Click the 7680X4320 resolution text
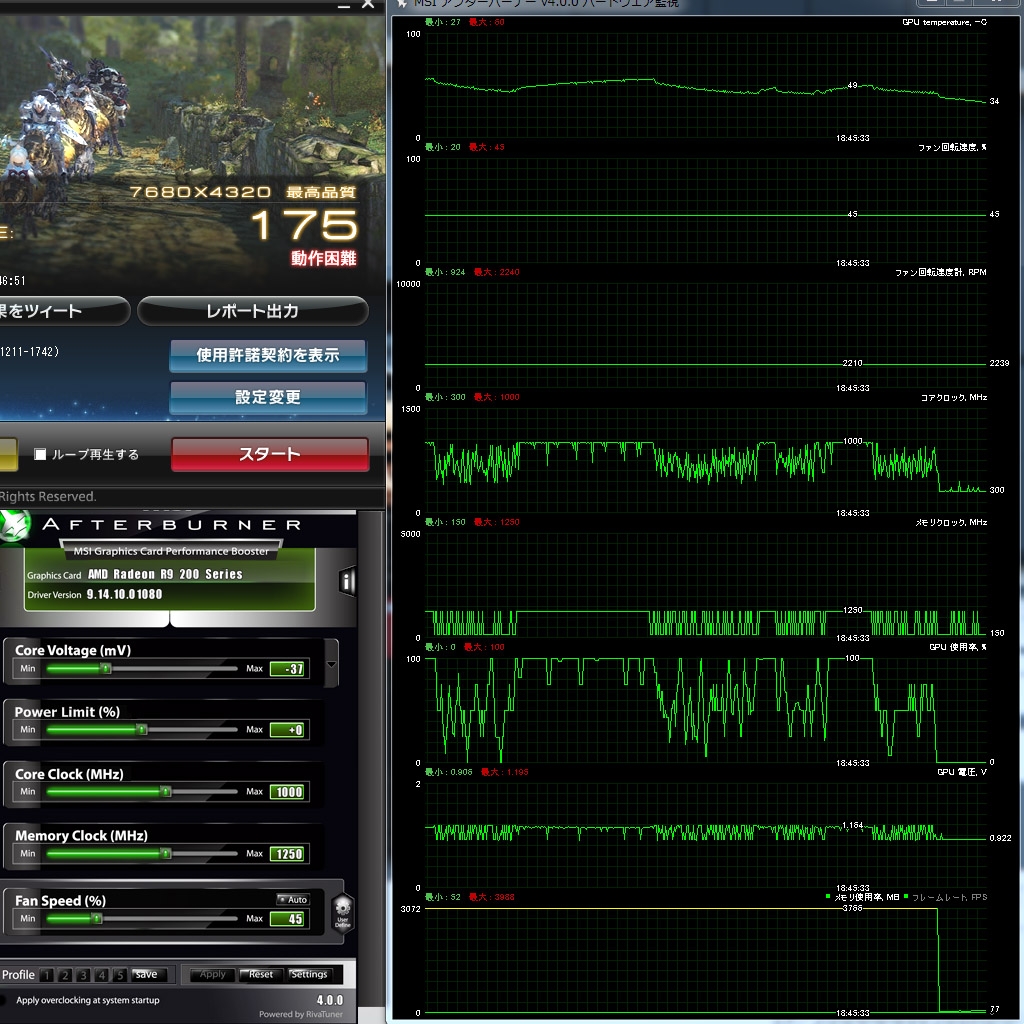The image size is (1024, 1024). (x=200, y=192)
